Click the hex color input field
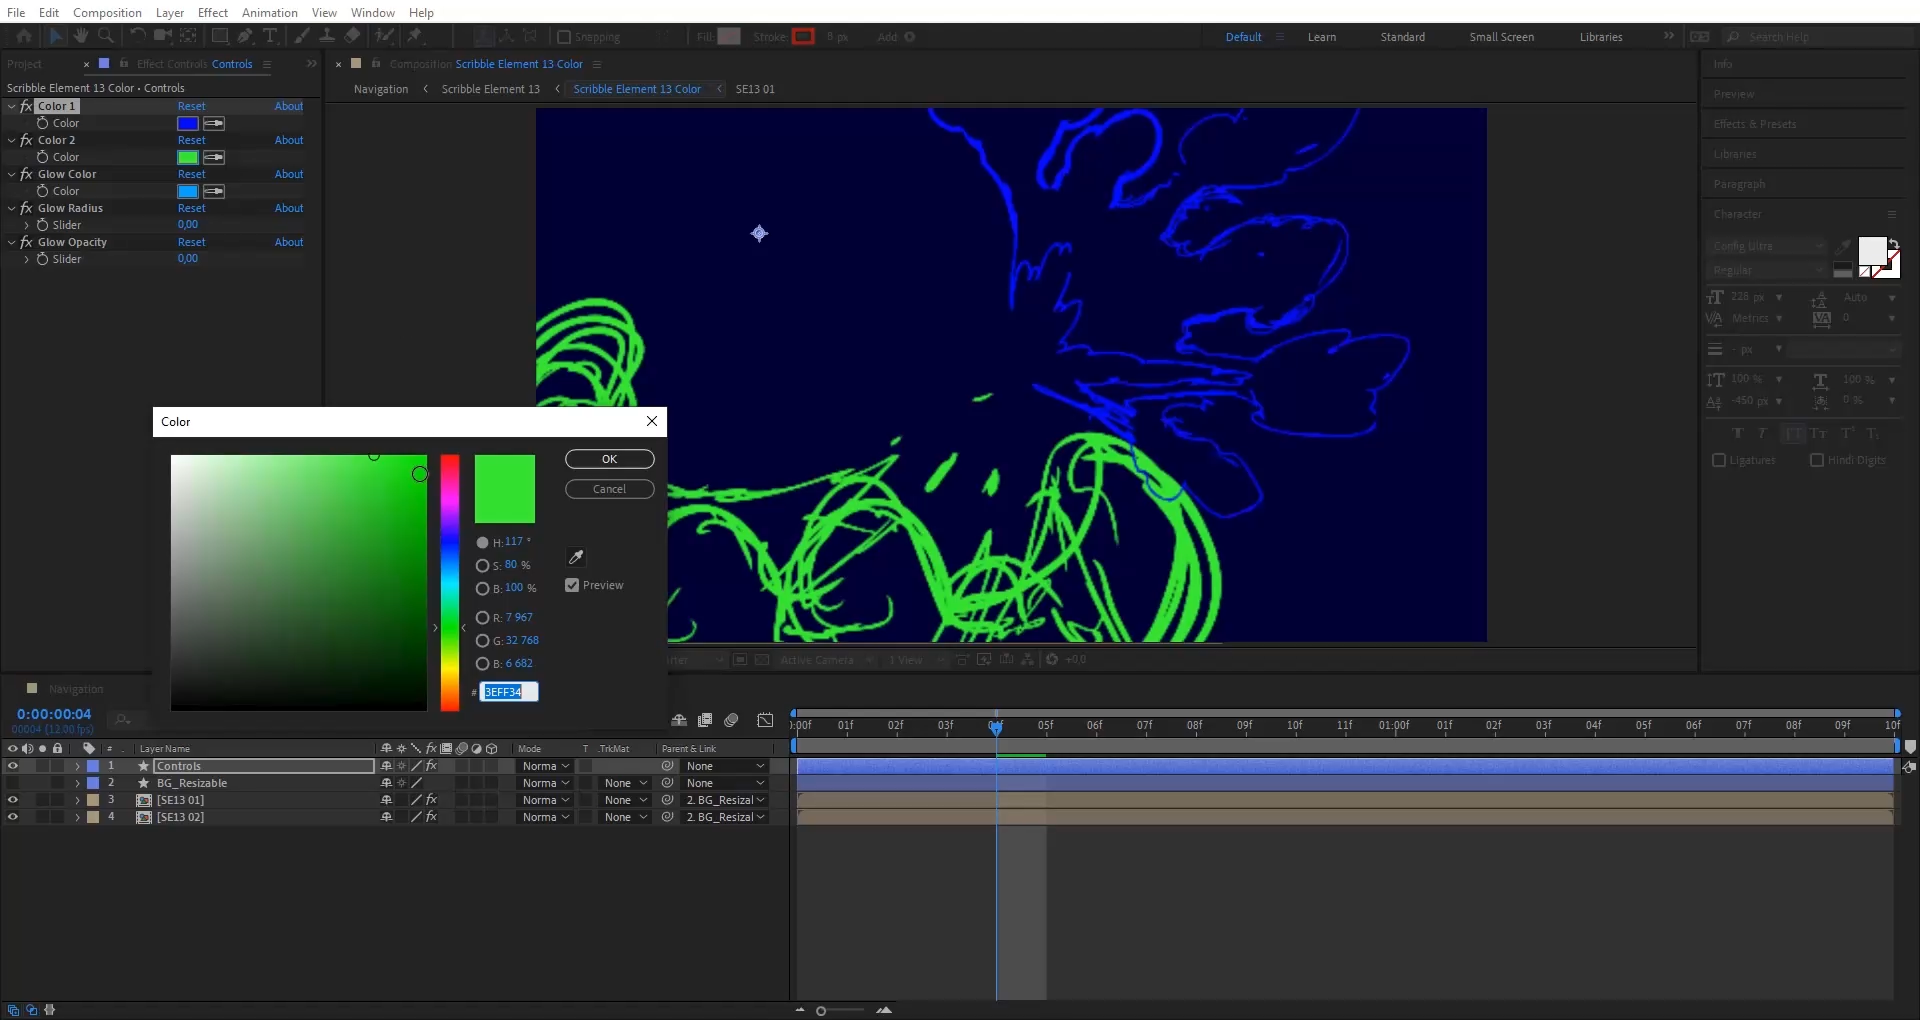This screenshot has width=1920, height=1020. [508, 692]
